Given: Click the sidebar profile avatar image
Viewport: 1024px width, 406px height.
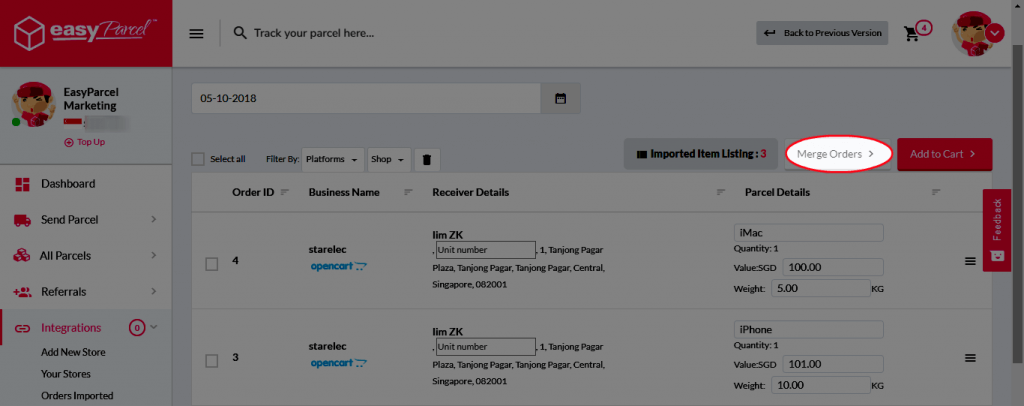Looking at the screenshot, I should pos(33,104).
